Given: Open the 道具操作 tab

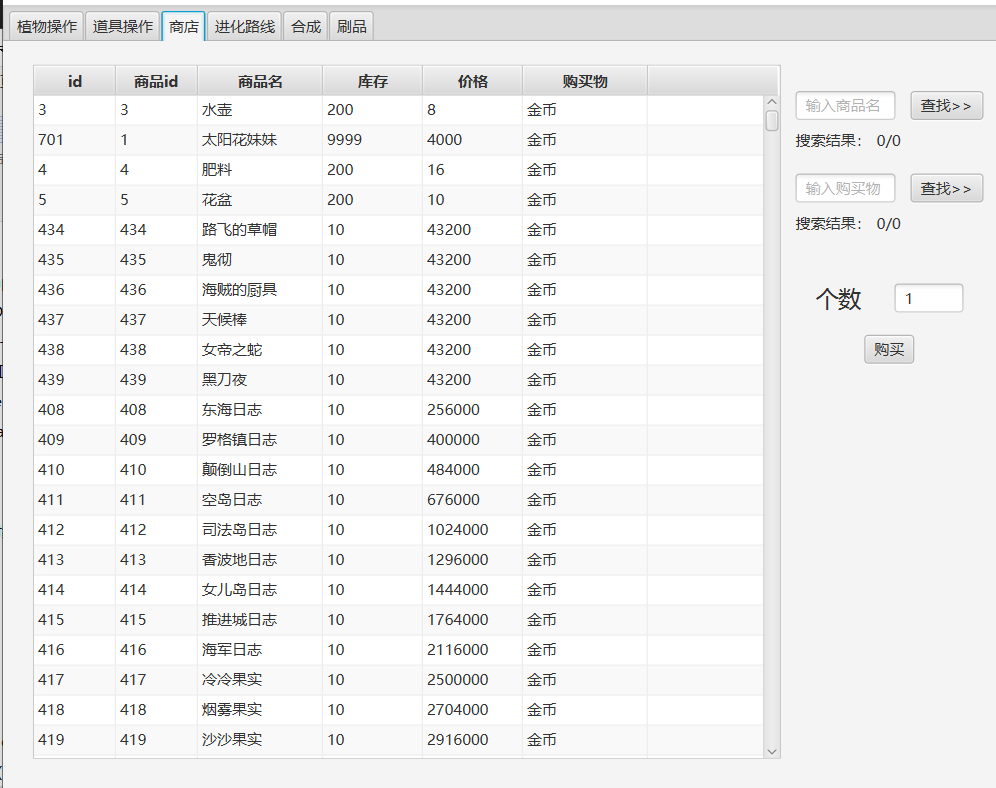Looking at the screenshot, I should pyautogui.click(x=123, y=27).
